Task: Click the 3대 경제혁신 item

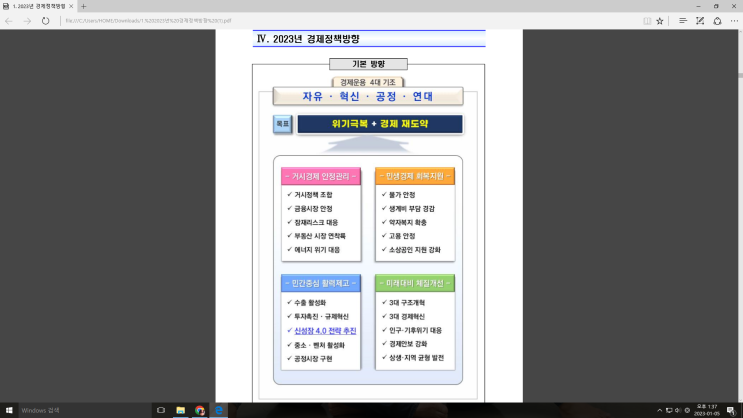Action: pos(407,317)
